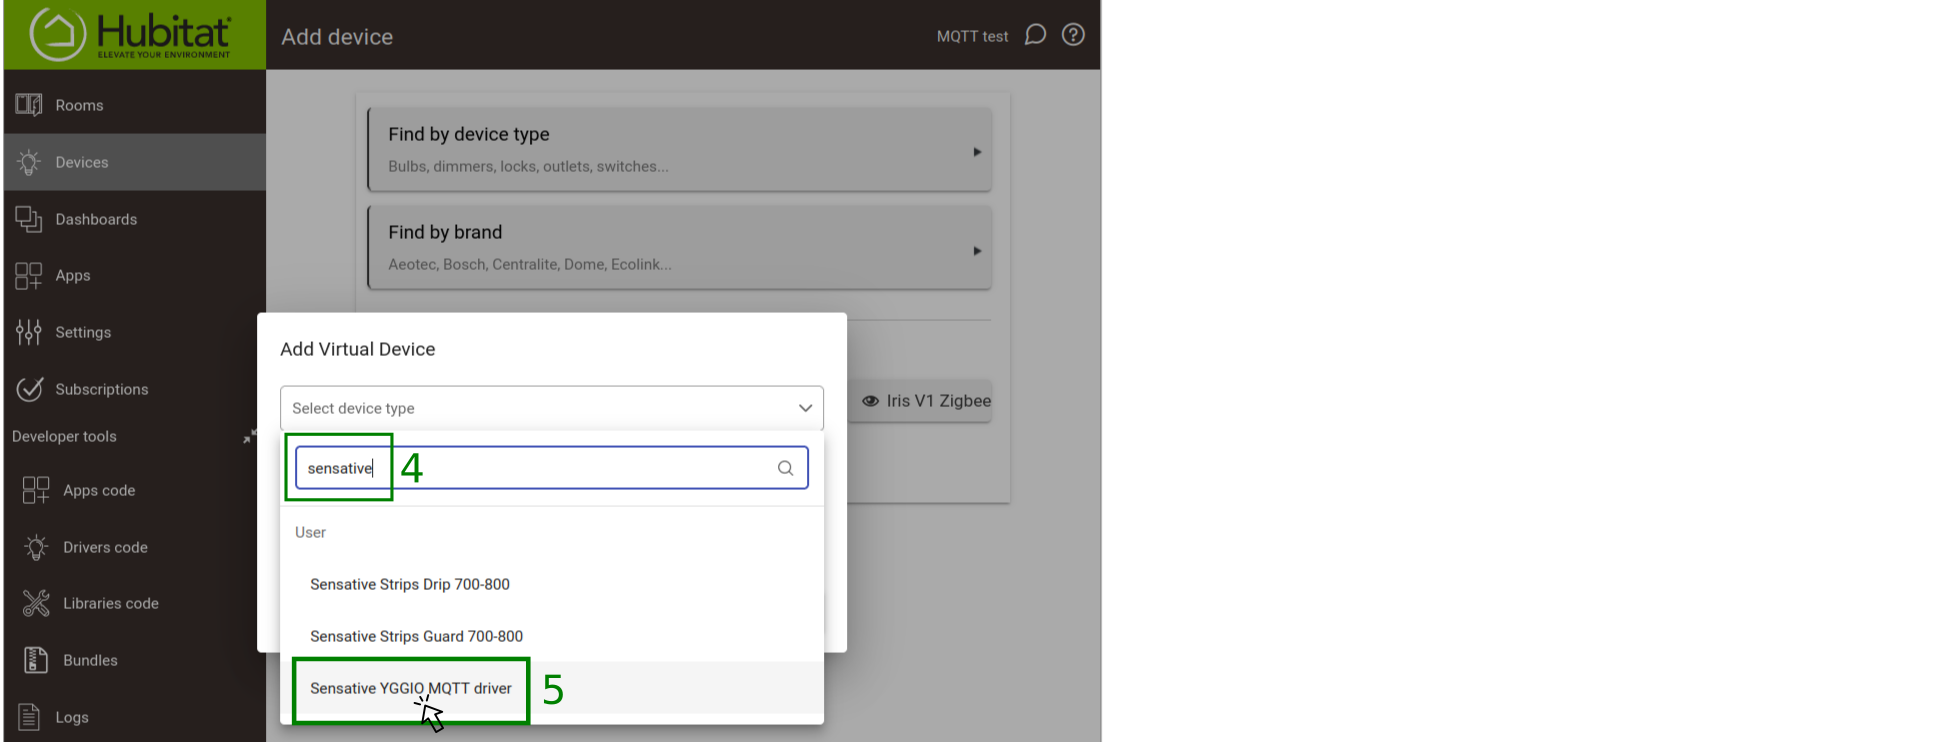Viewport: 1935px width, 742px height.
Task: Click the MQTT test hub name
Action: coord(972,36)
